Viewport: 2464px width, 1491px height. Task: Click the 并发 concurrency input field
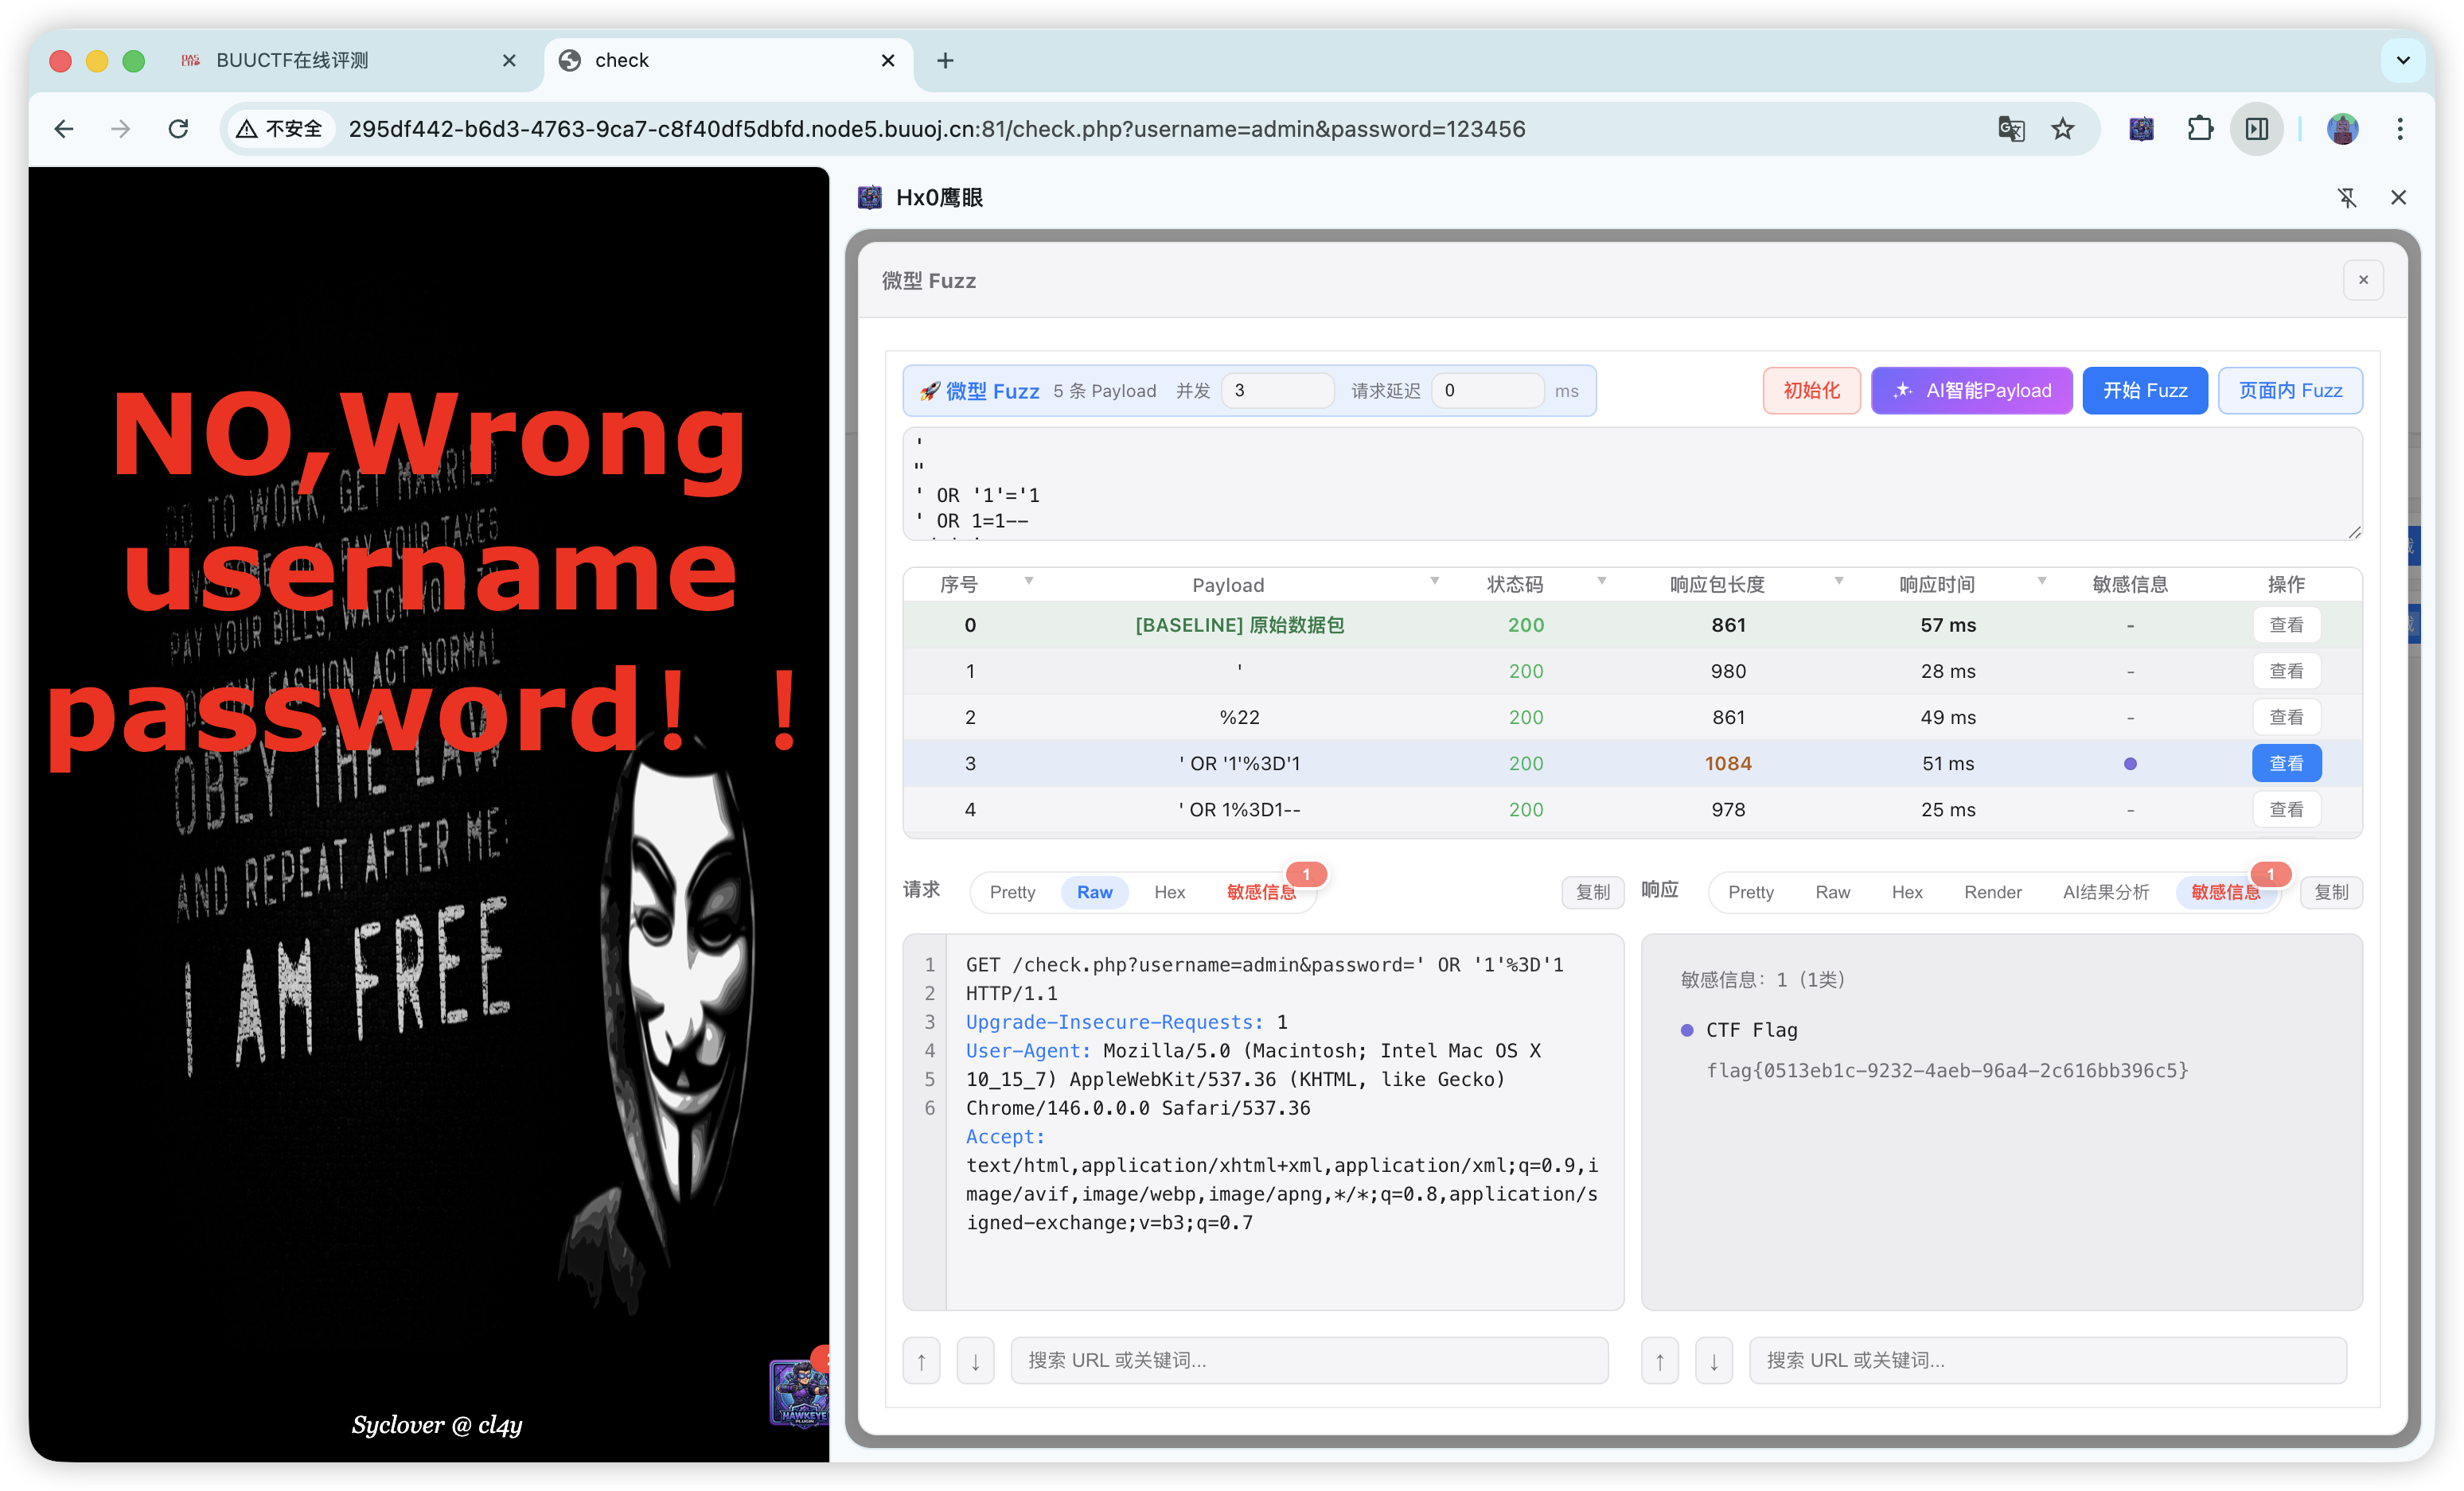(1277, 391)
